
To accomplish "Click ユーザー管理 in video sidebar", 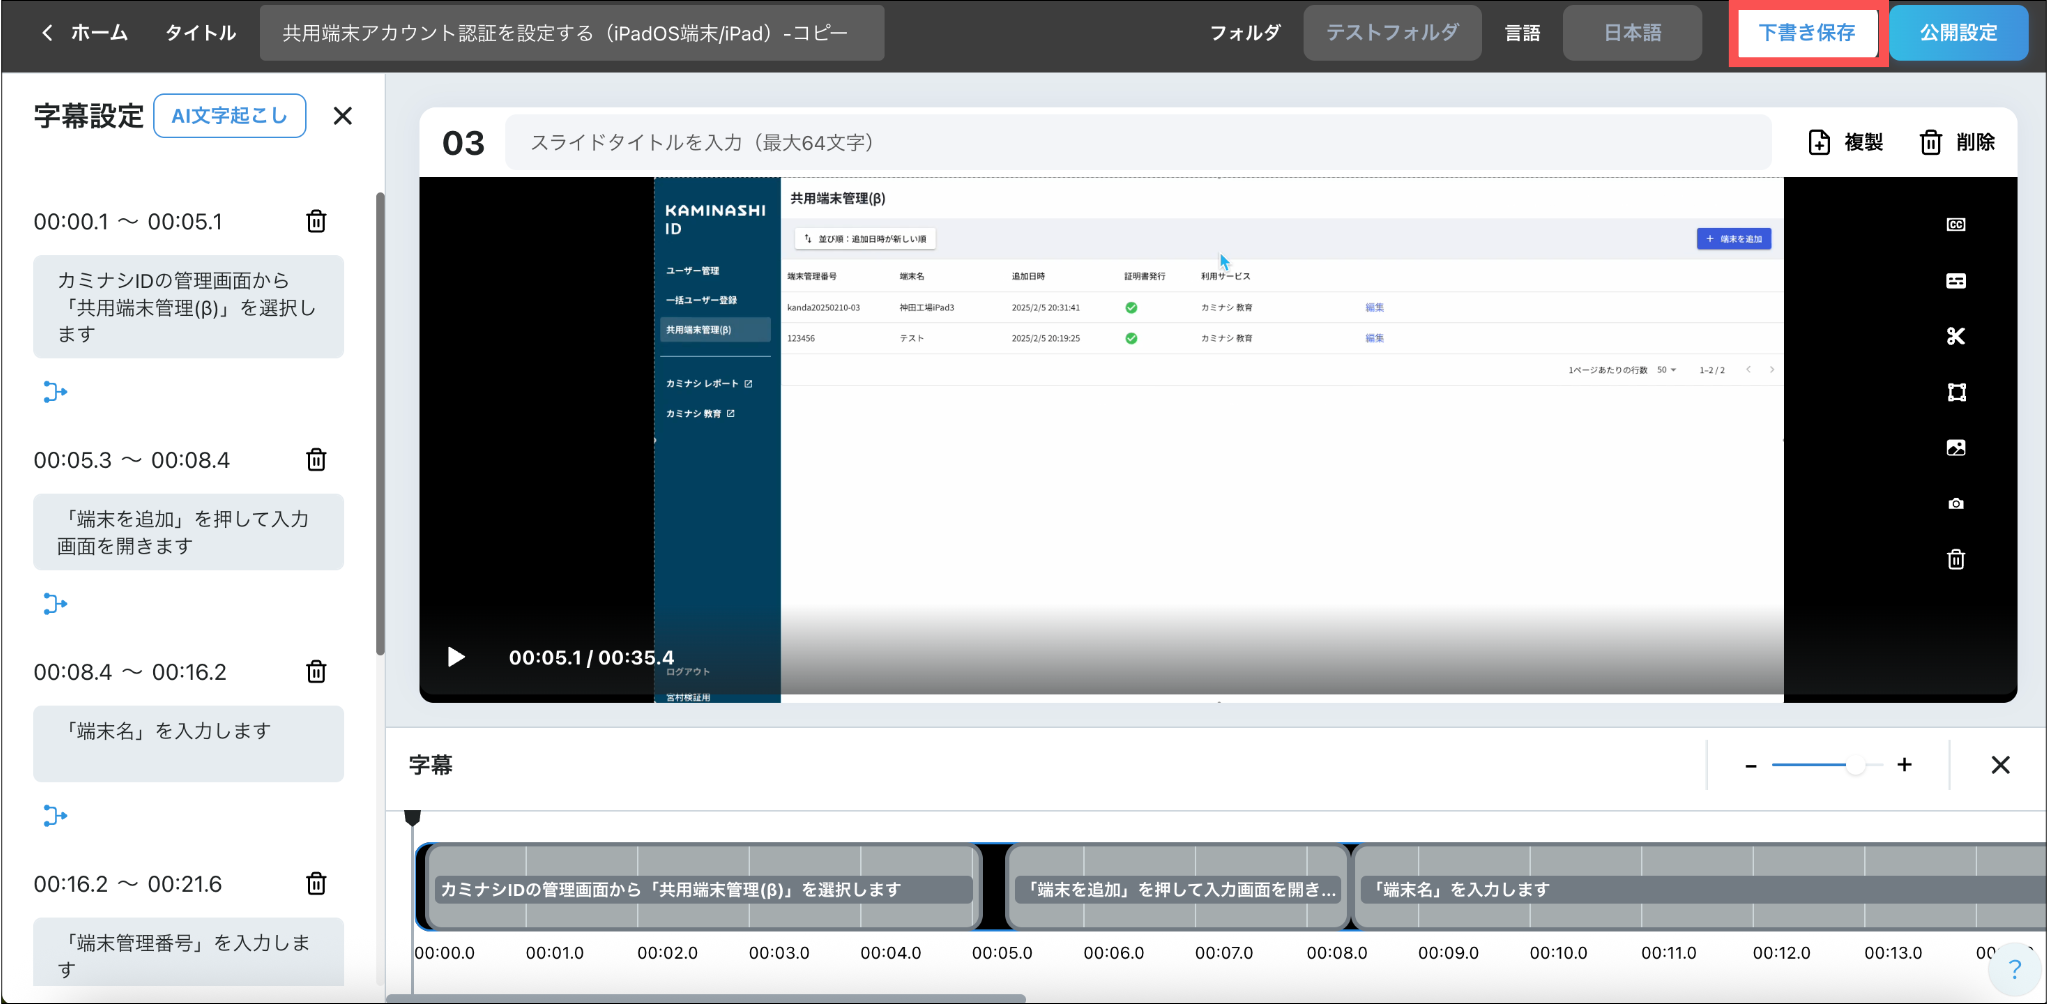I will (x=693, y=271).
